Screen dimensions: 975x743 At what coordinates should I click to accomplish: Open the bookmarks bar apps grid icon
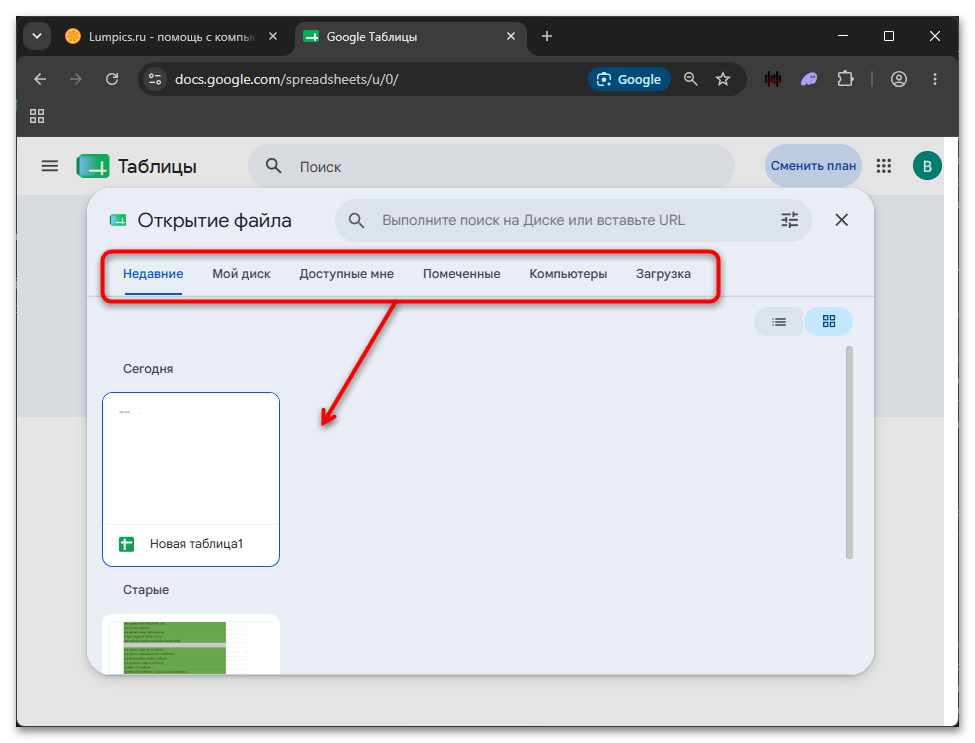pos(37,116)
